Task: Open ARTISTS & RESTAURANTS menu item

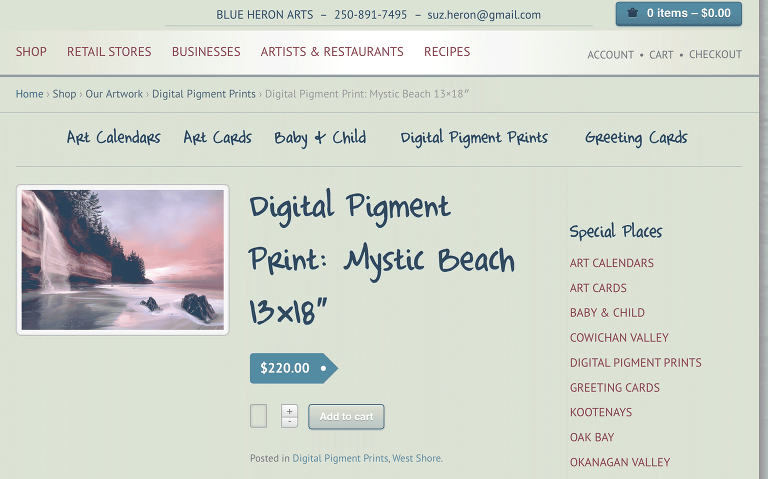Action: tap(332, 51)
